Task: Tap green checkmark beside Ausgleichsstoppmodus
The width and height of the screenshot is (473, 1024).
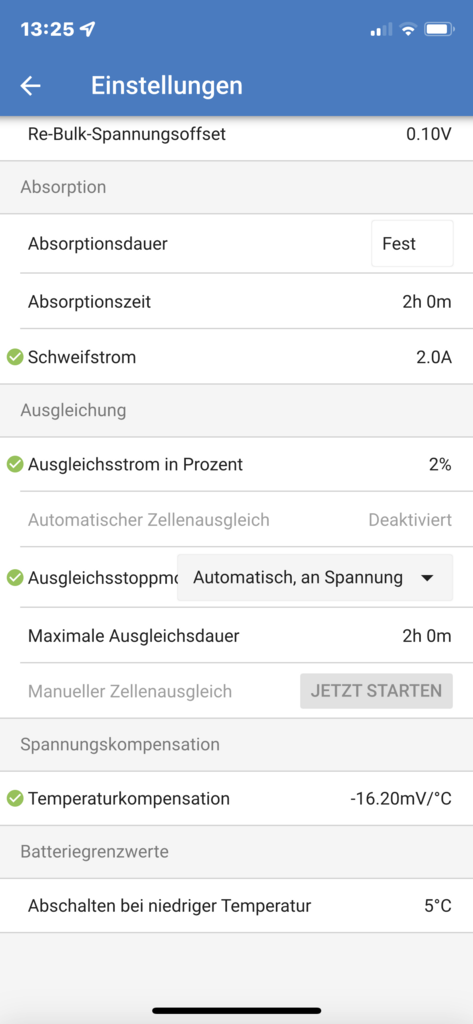Action: click(x=14, y=578)
